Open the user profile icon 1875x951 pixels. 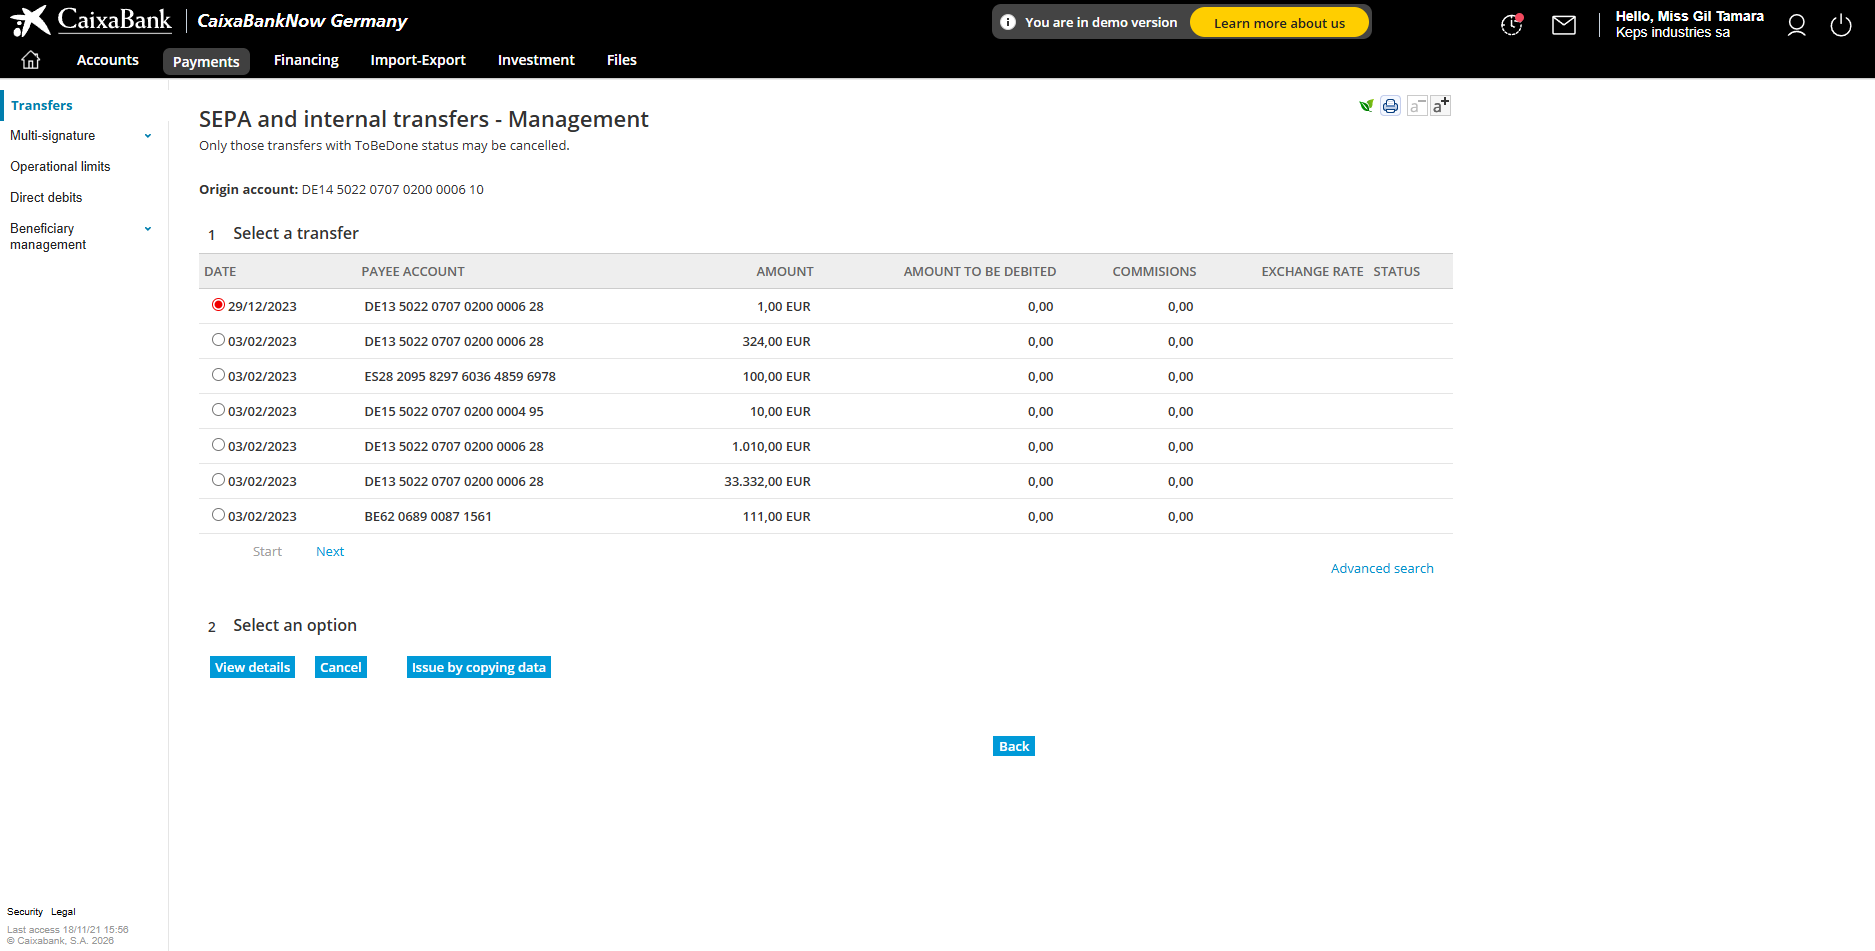1796,25
